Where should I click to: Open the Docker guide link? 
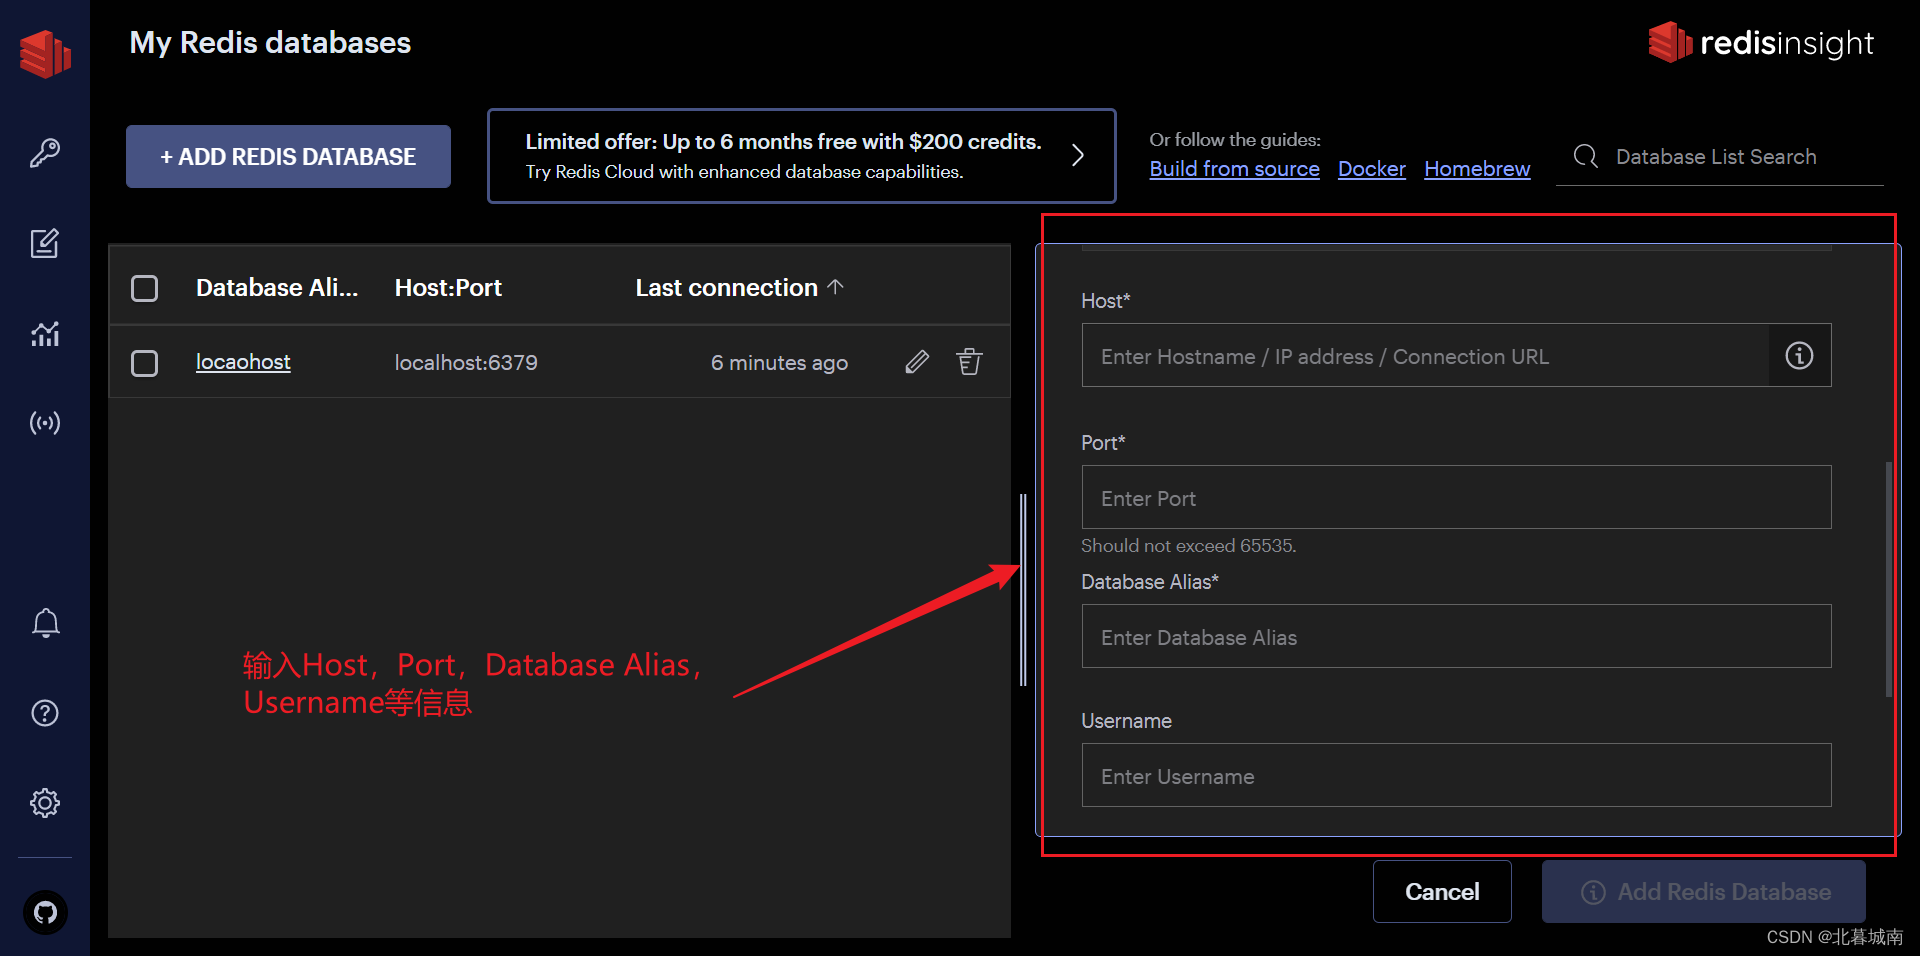tap(1372, 169)
